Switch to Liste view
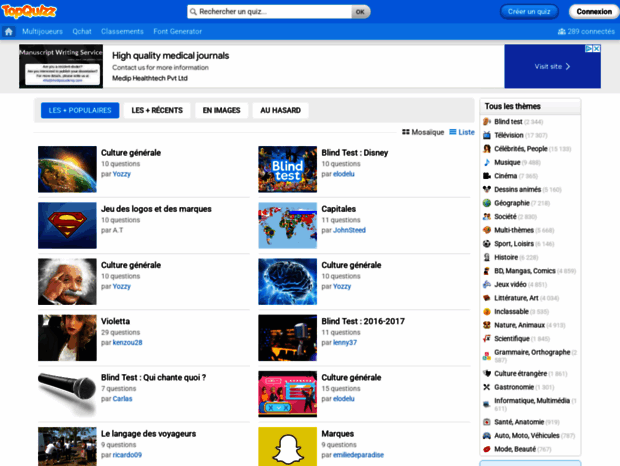The width and height of the screenshot is (620, 466). click(x=461, y=132)
